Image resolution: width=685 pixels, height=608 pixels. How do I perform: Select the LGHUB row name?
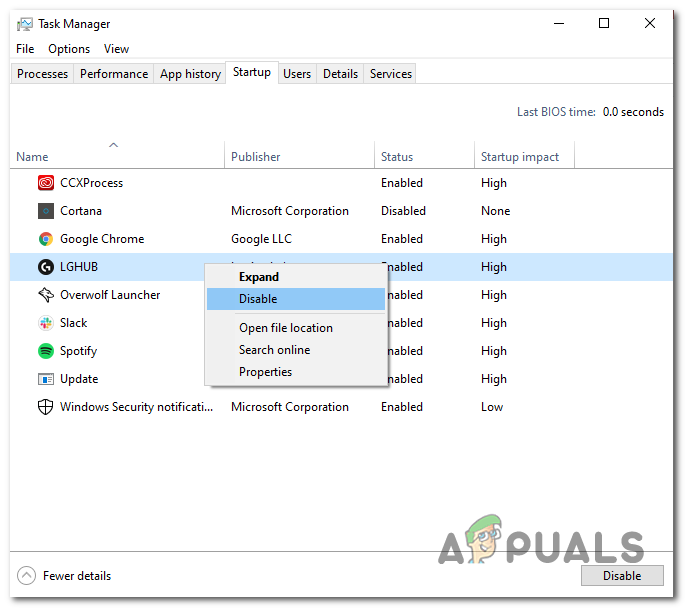(x=79, y=267)
